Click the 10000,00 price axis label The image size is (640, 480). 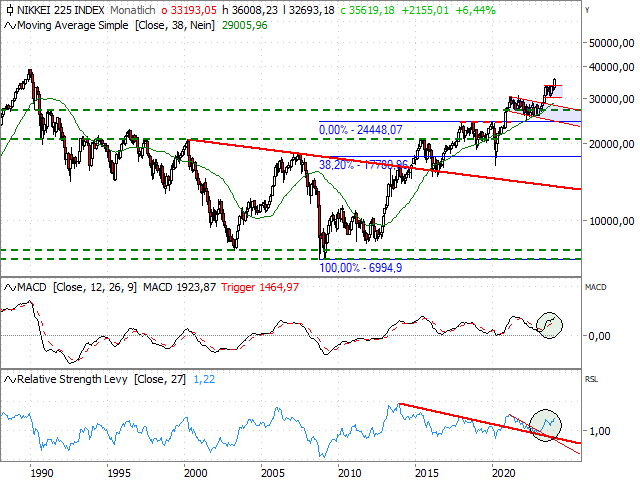point(611,221)
